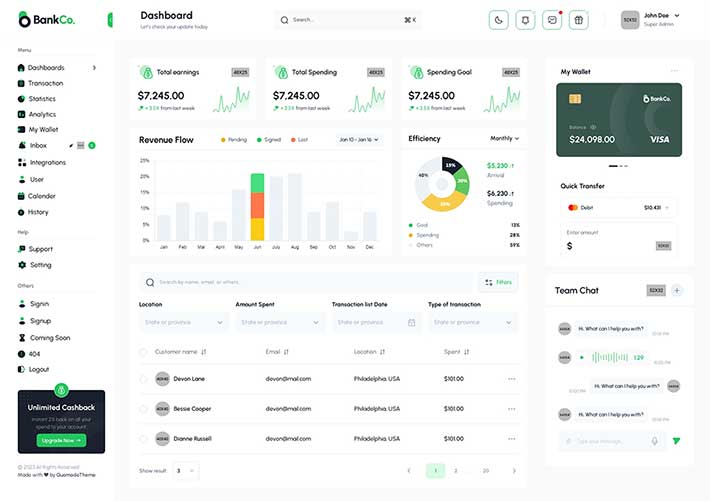This screenshot has width=710, height=501.
Task: Tick the Dianne Russell row checkbox
Action: click(x=143, y=438)
